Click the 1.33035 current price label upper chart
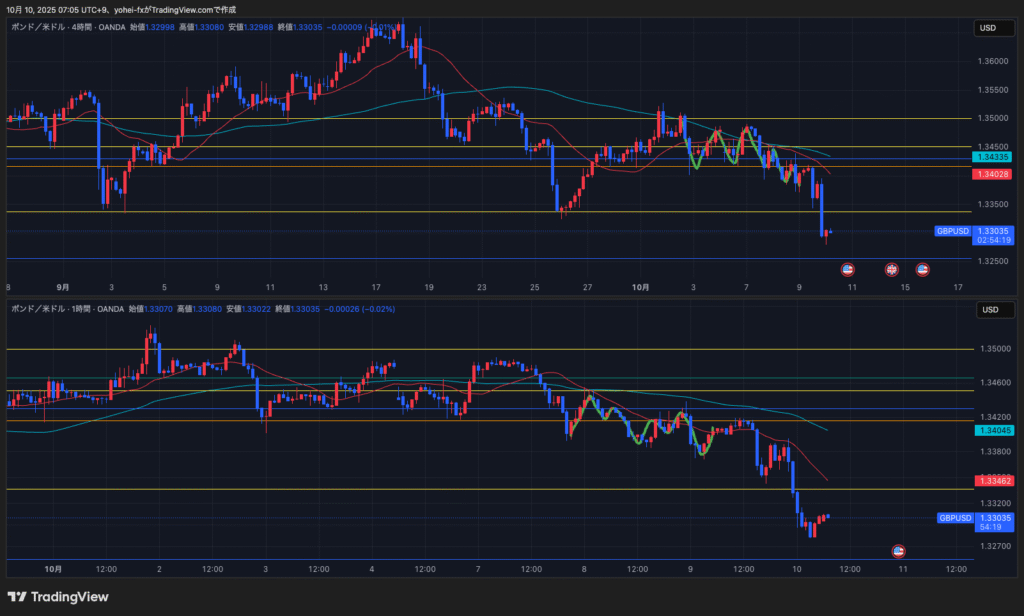Screen dimensions: 1024x616 (994, 230)
